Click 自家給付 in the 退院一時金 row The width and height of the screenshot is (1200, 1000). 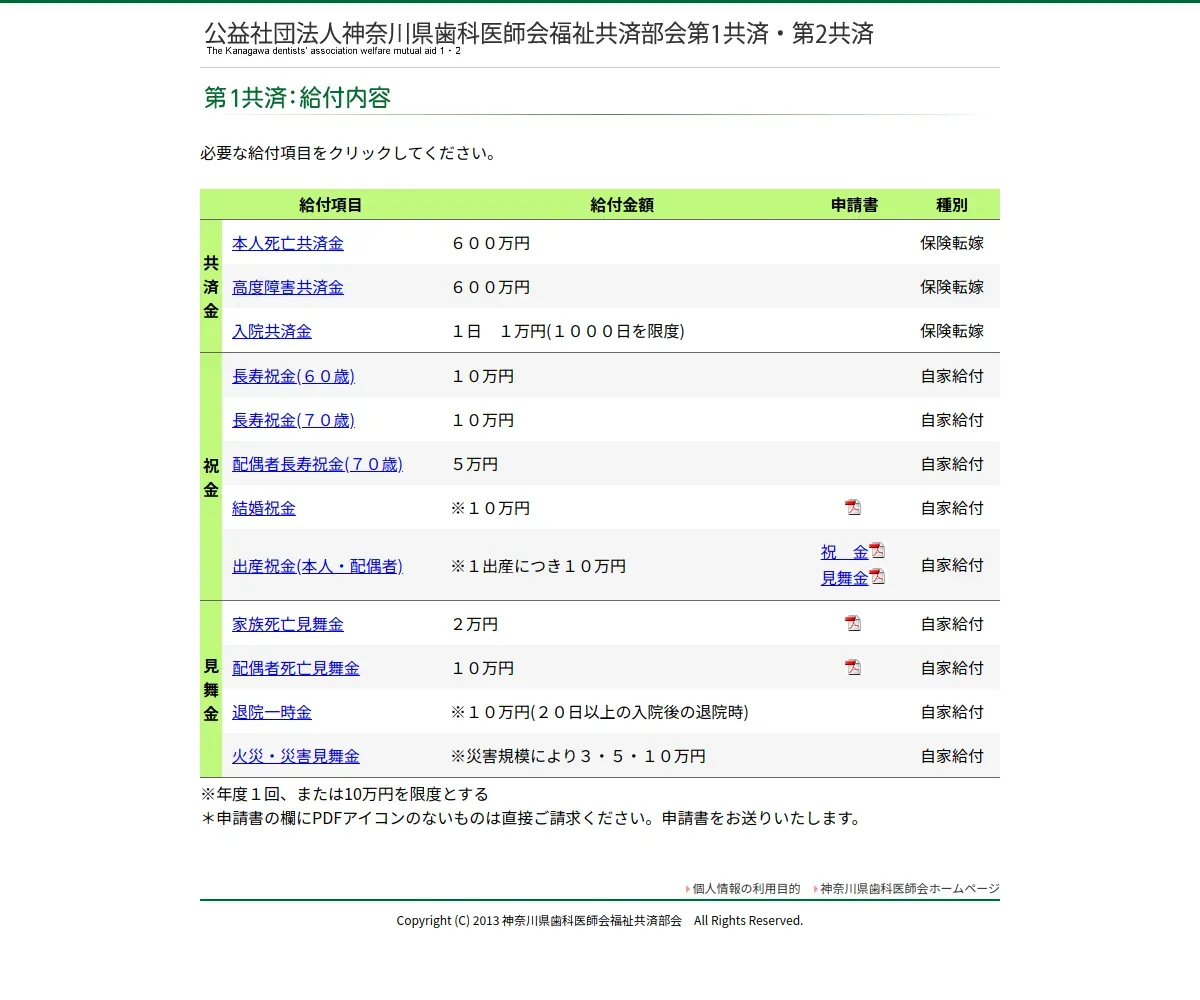point(952,712)
